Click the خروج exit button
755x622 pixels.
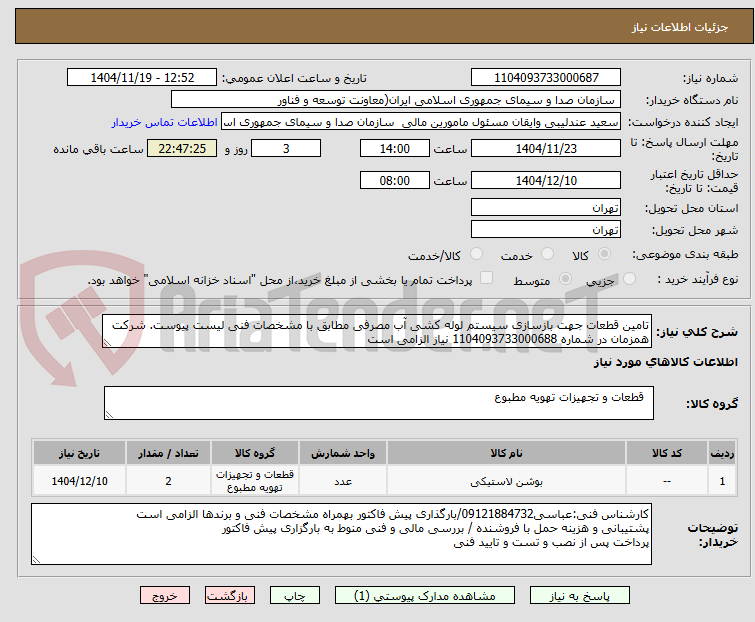tap(165, 596)
